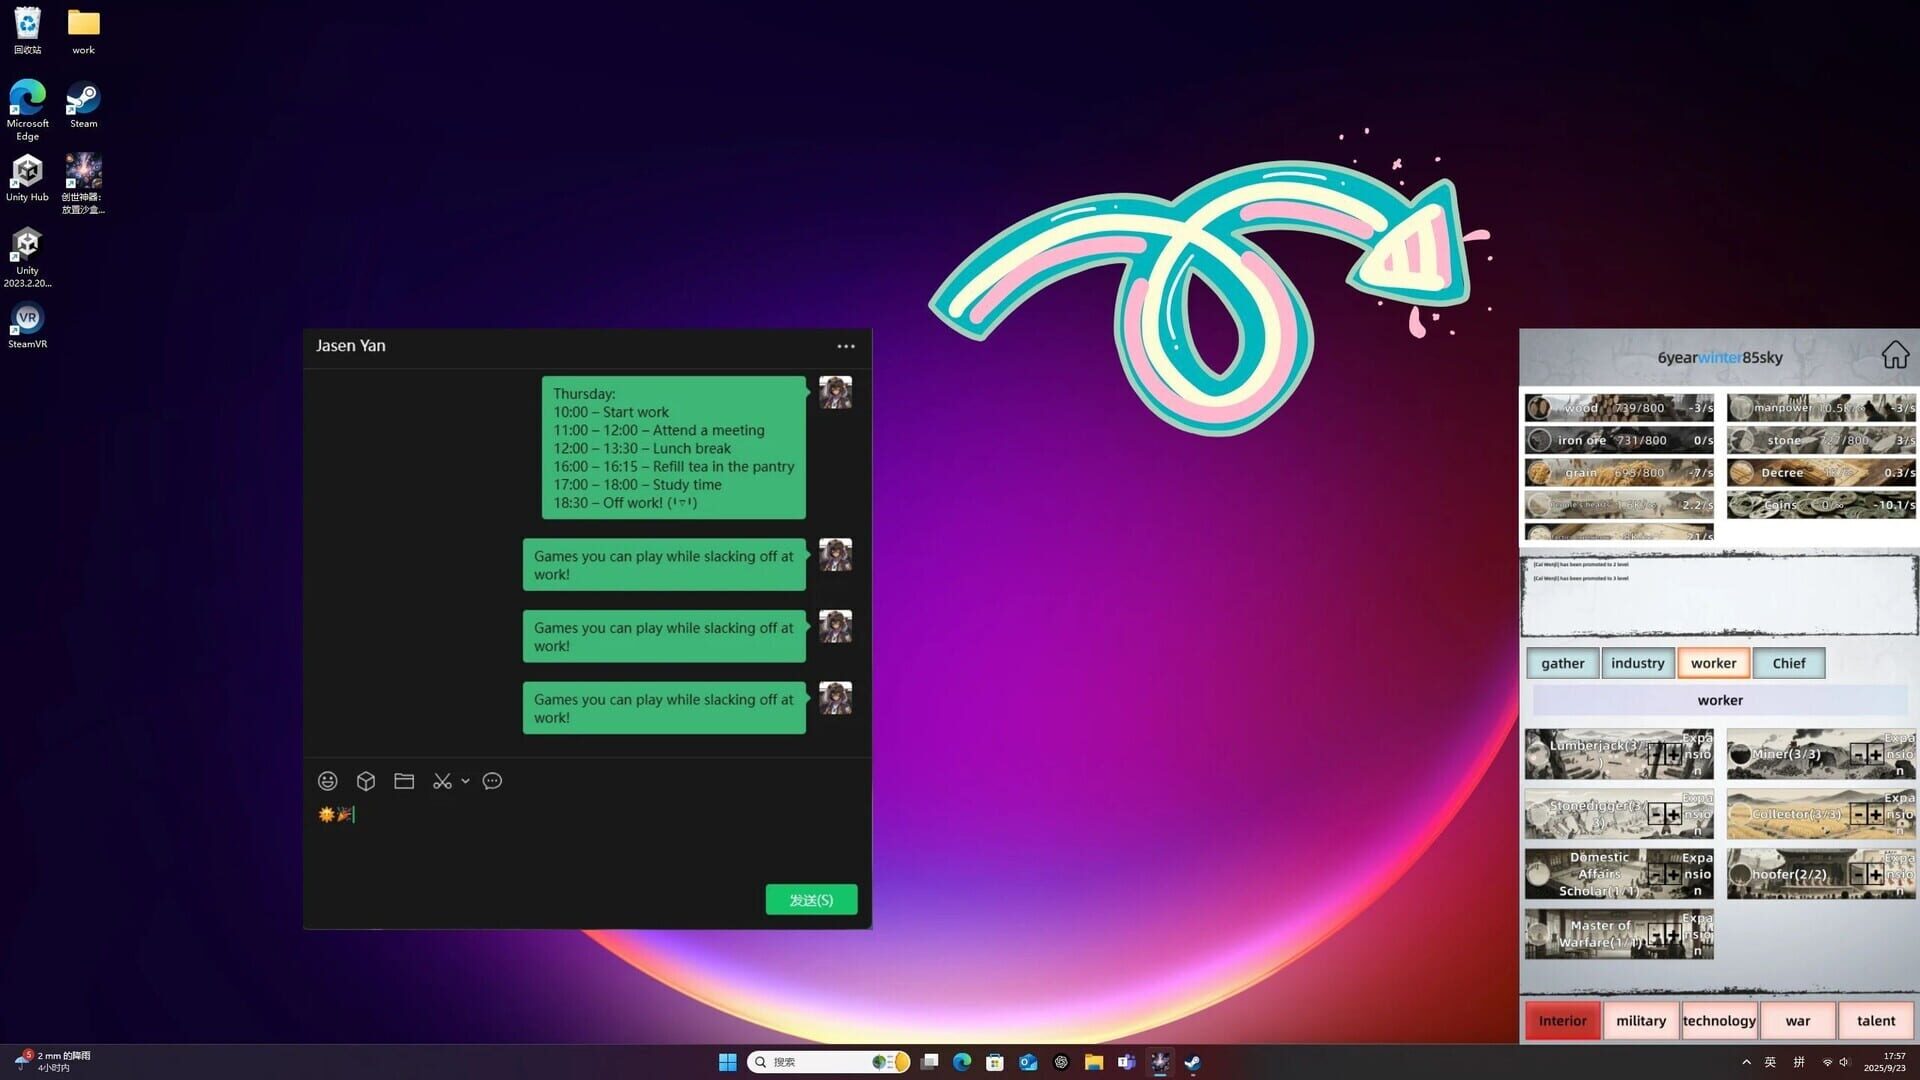
Task: Open Unity Hub from the desktop
Action: tap(27, 172)
